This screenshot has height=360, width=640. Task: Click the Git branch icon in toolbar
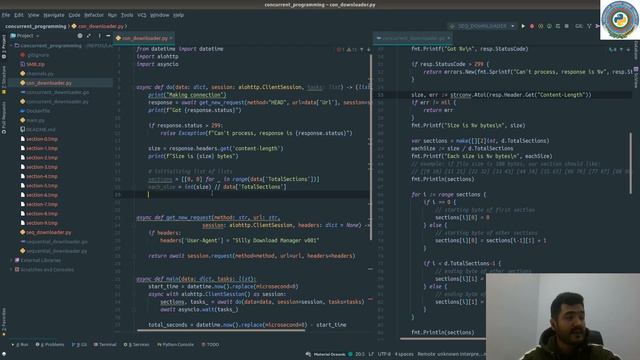tap(589, 26)
